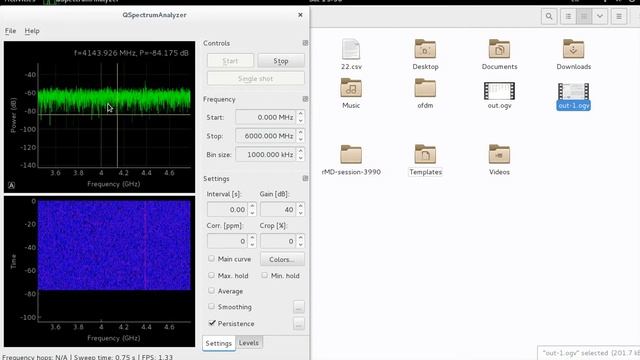
Task: Float the Frequency dock panel
Action: (x=305, y=99)
